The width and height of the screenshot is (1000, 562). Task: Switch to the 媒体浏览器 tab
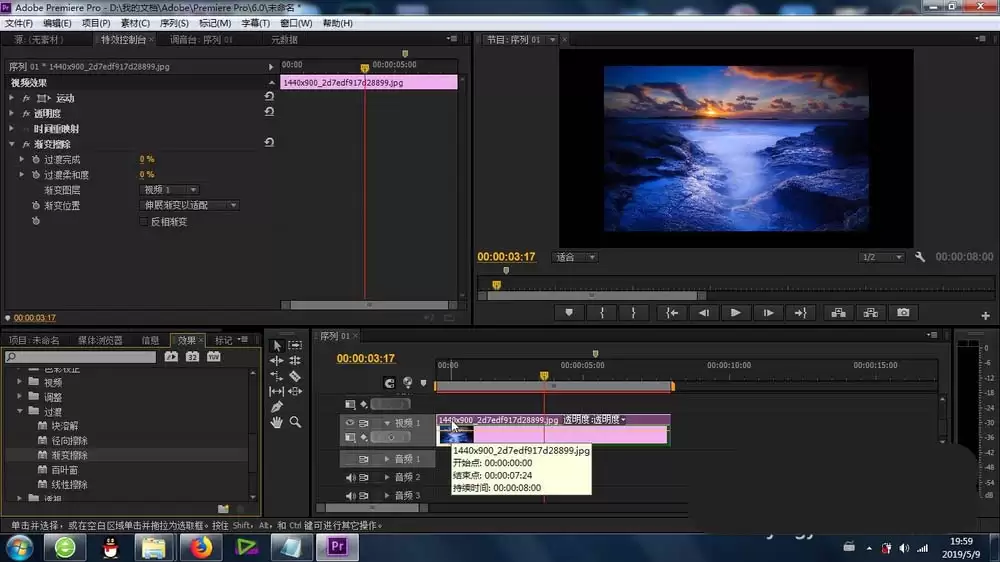click(100, 340)
